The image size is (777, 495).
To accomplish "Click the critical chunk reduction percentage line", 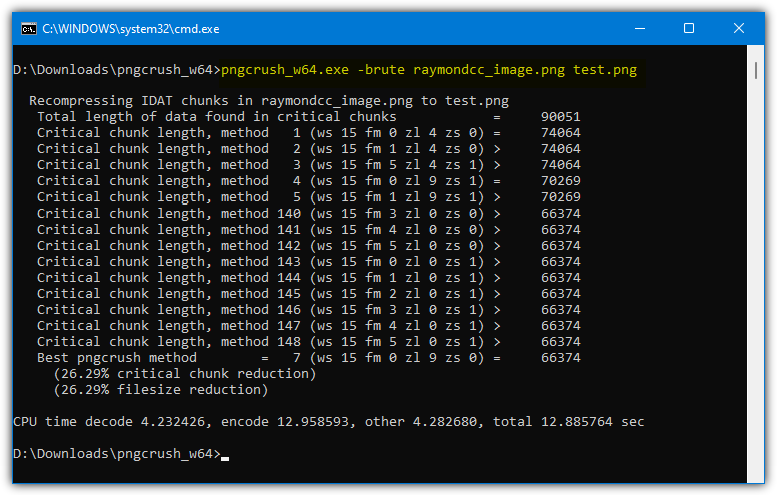I will 184,374.
